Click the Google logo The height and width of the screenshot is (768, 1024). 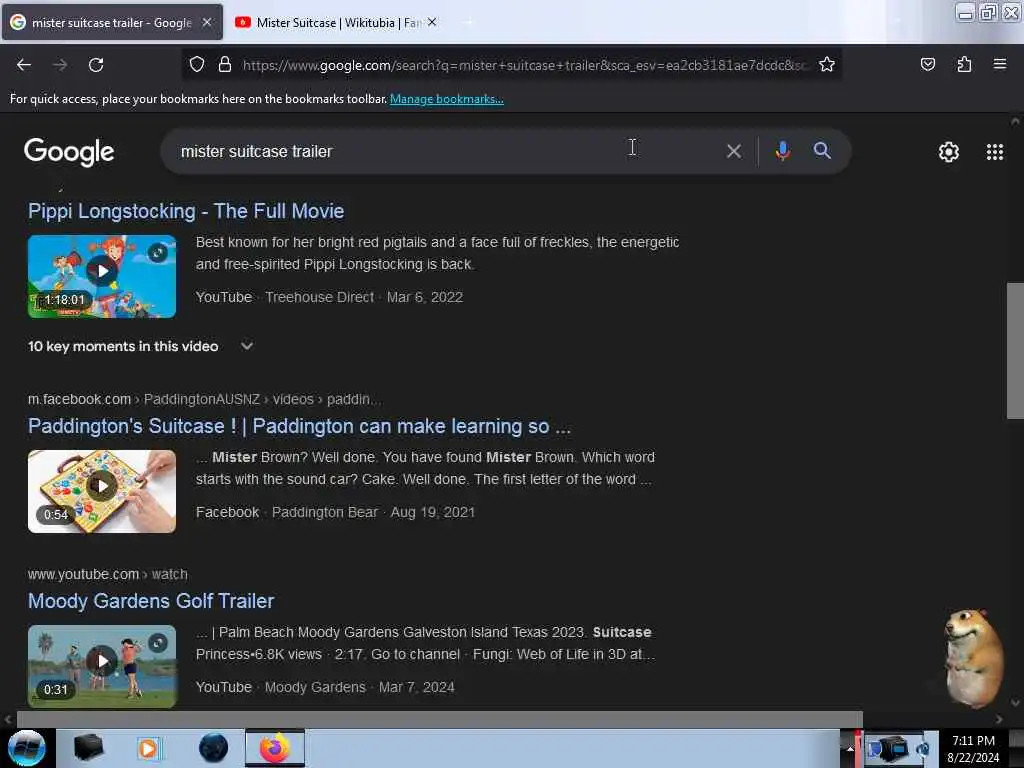pyautogui.click(x=69, y=152)
